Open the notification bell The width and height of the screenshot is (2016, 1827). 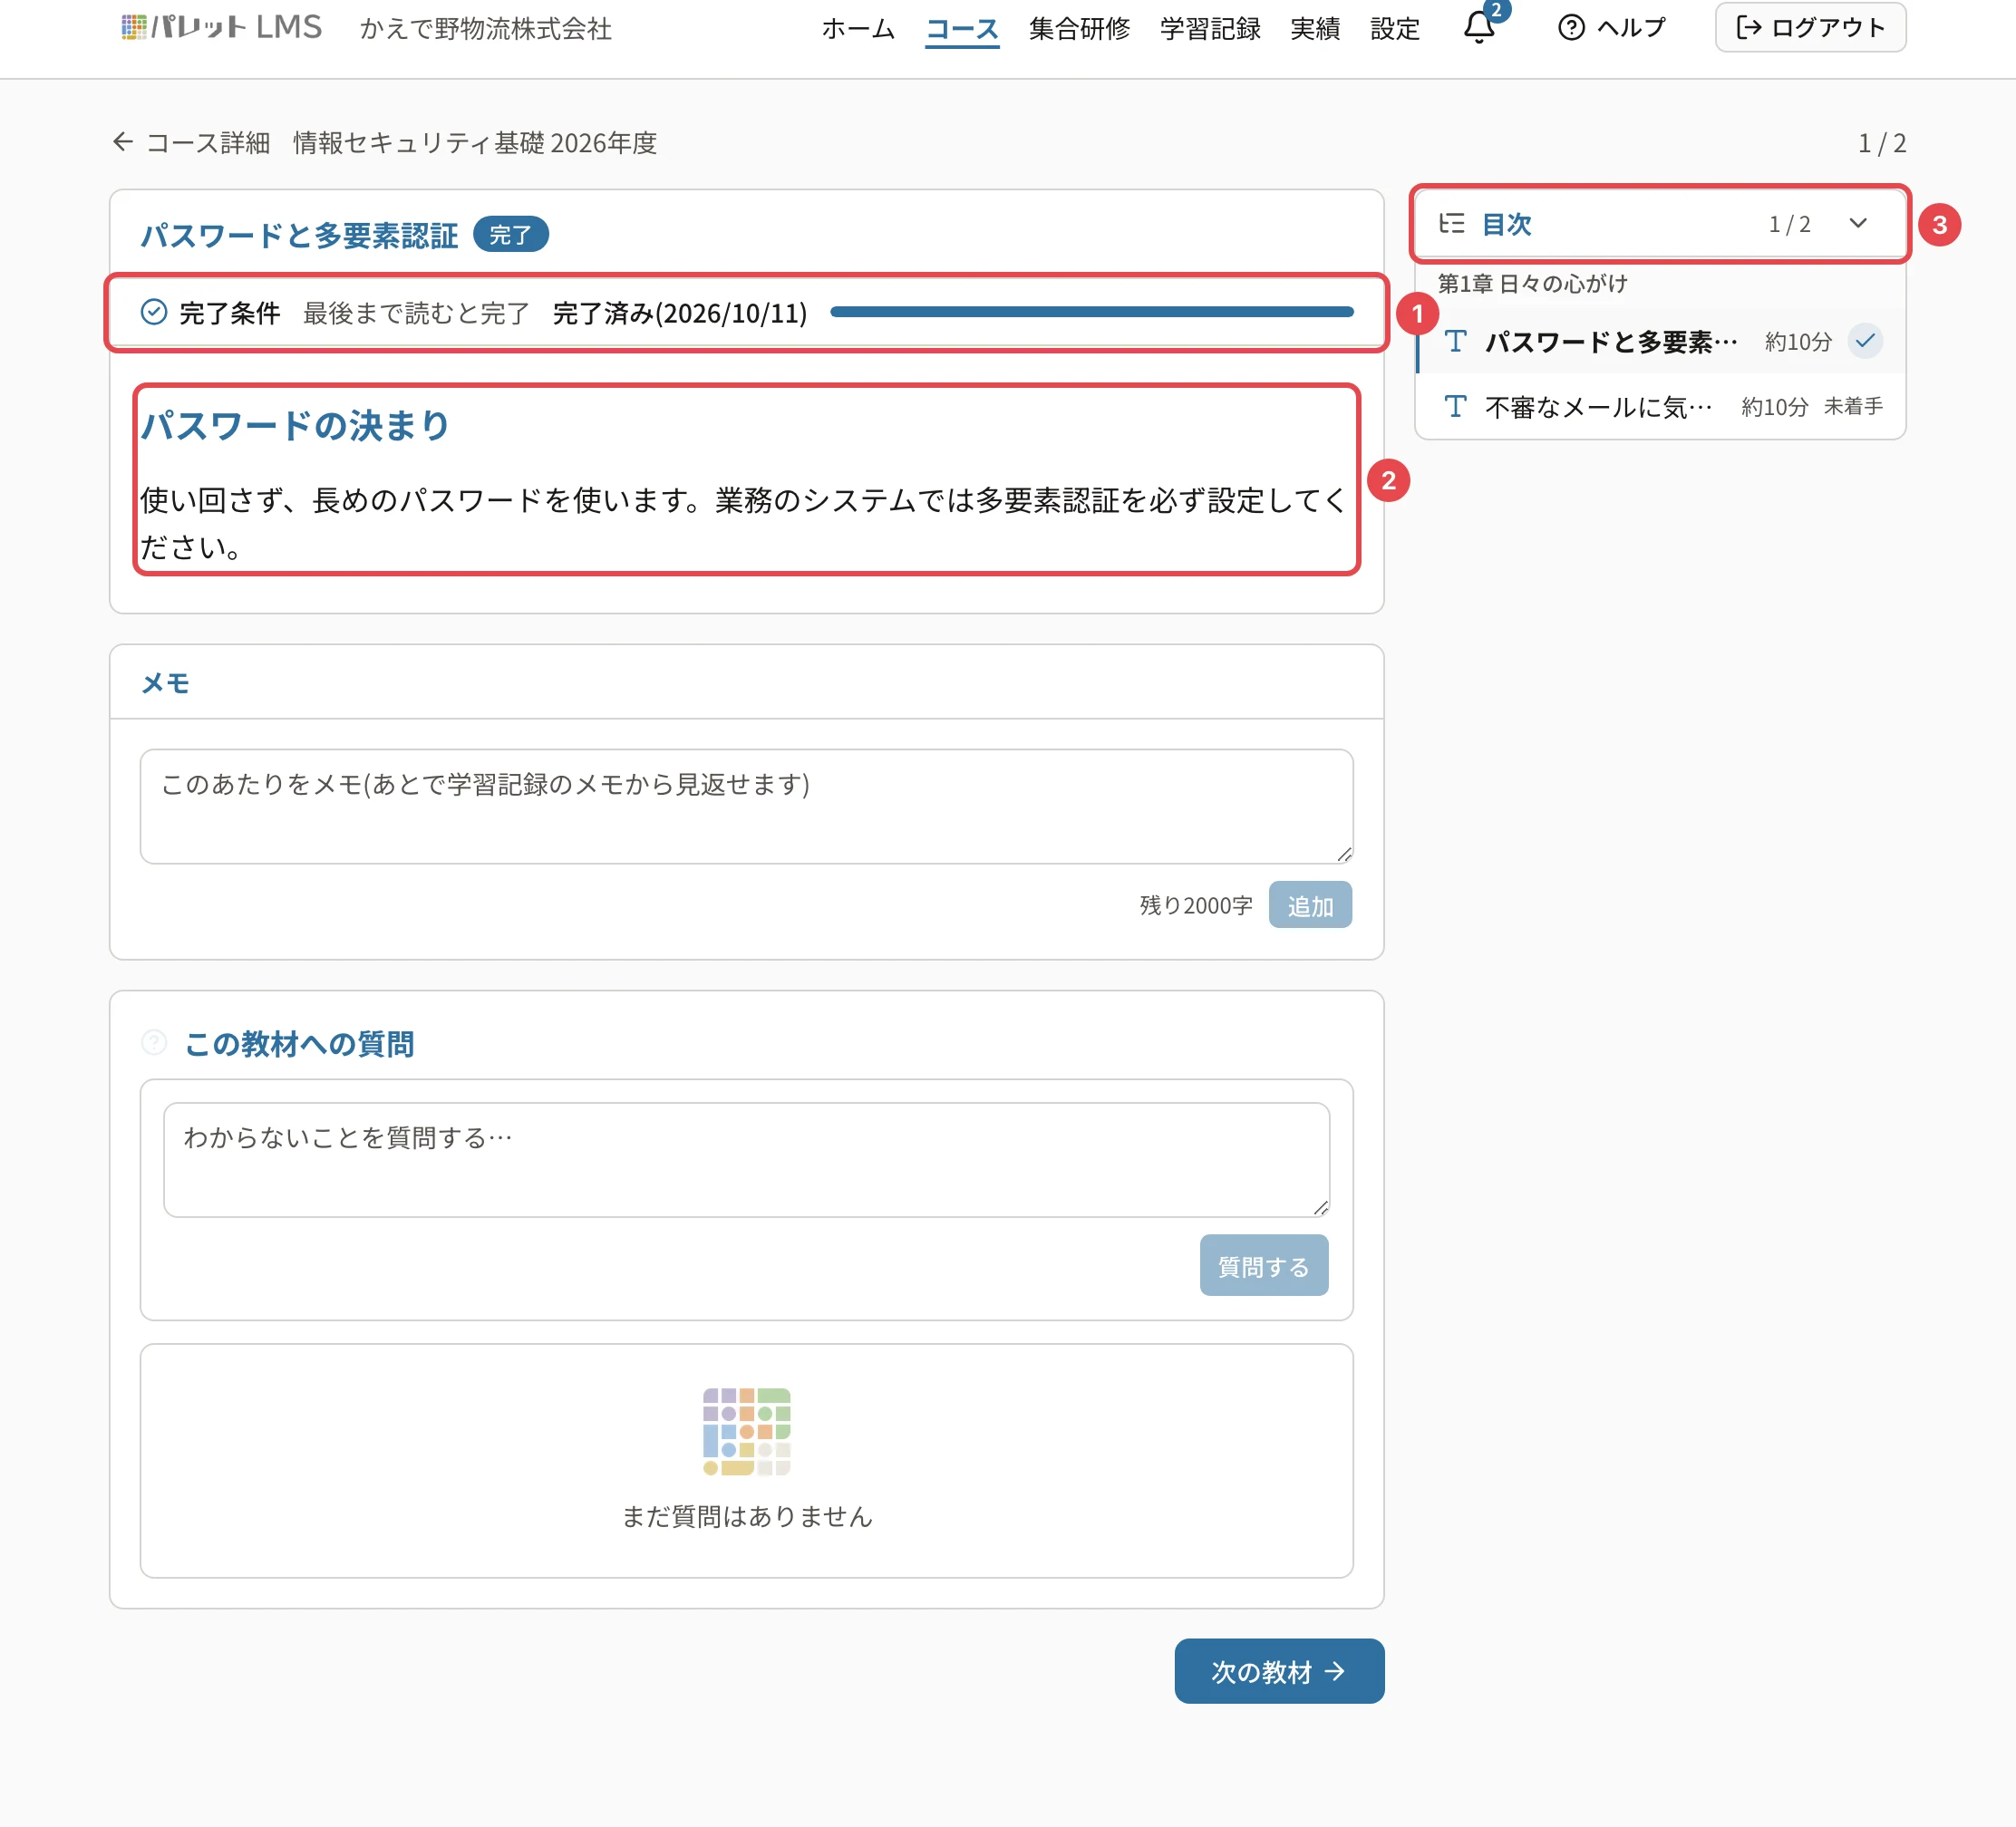(1479, 27)
